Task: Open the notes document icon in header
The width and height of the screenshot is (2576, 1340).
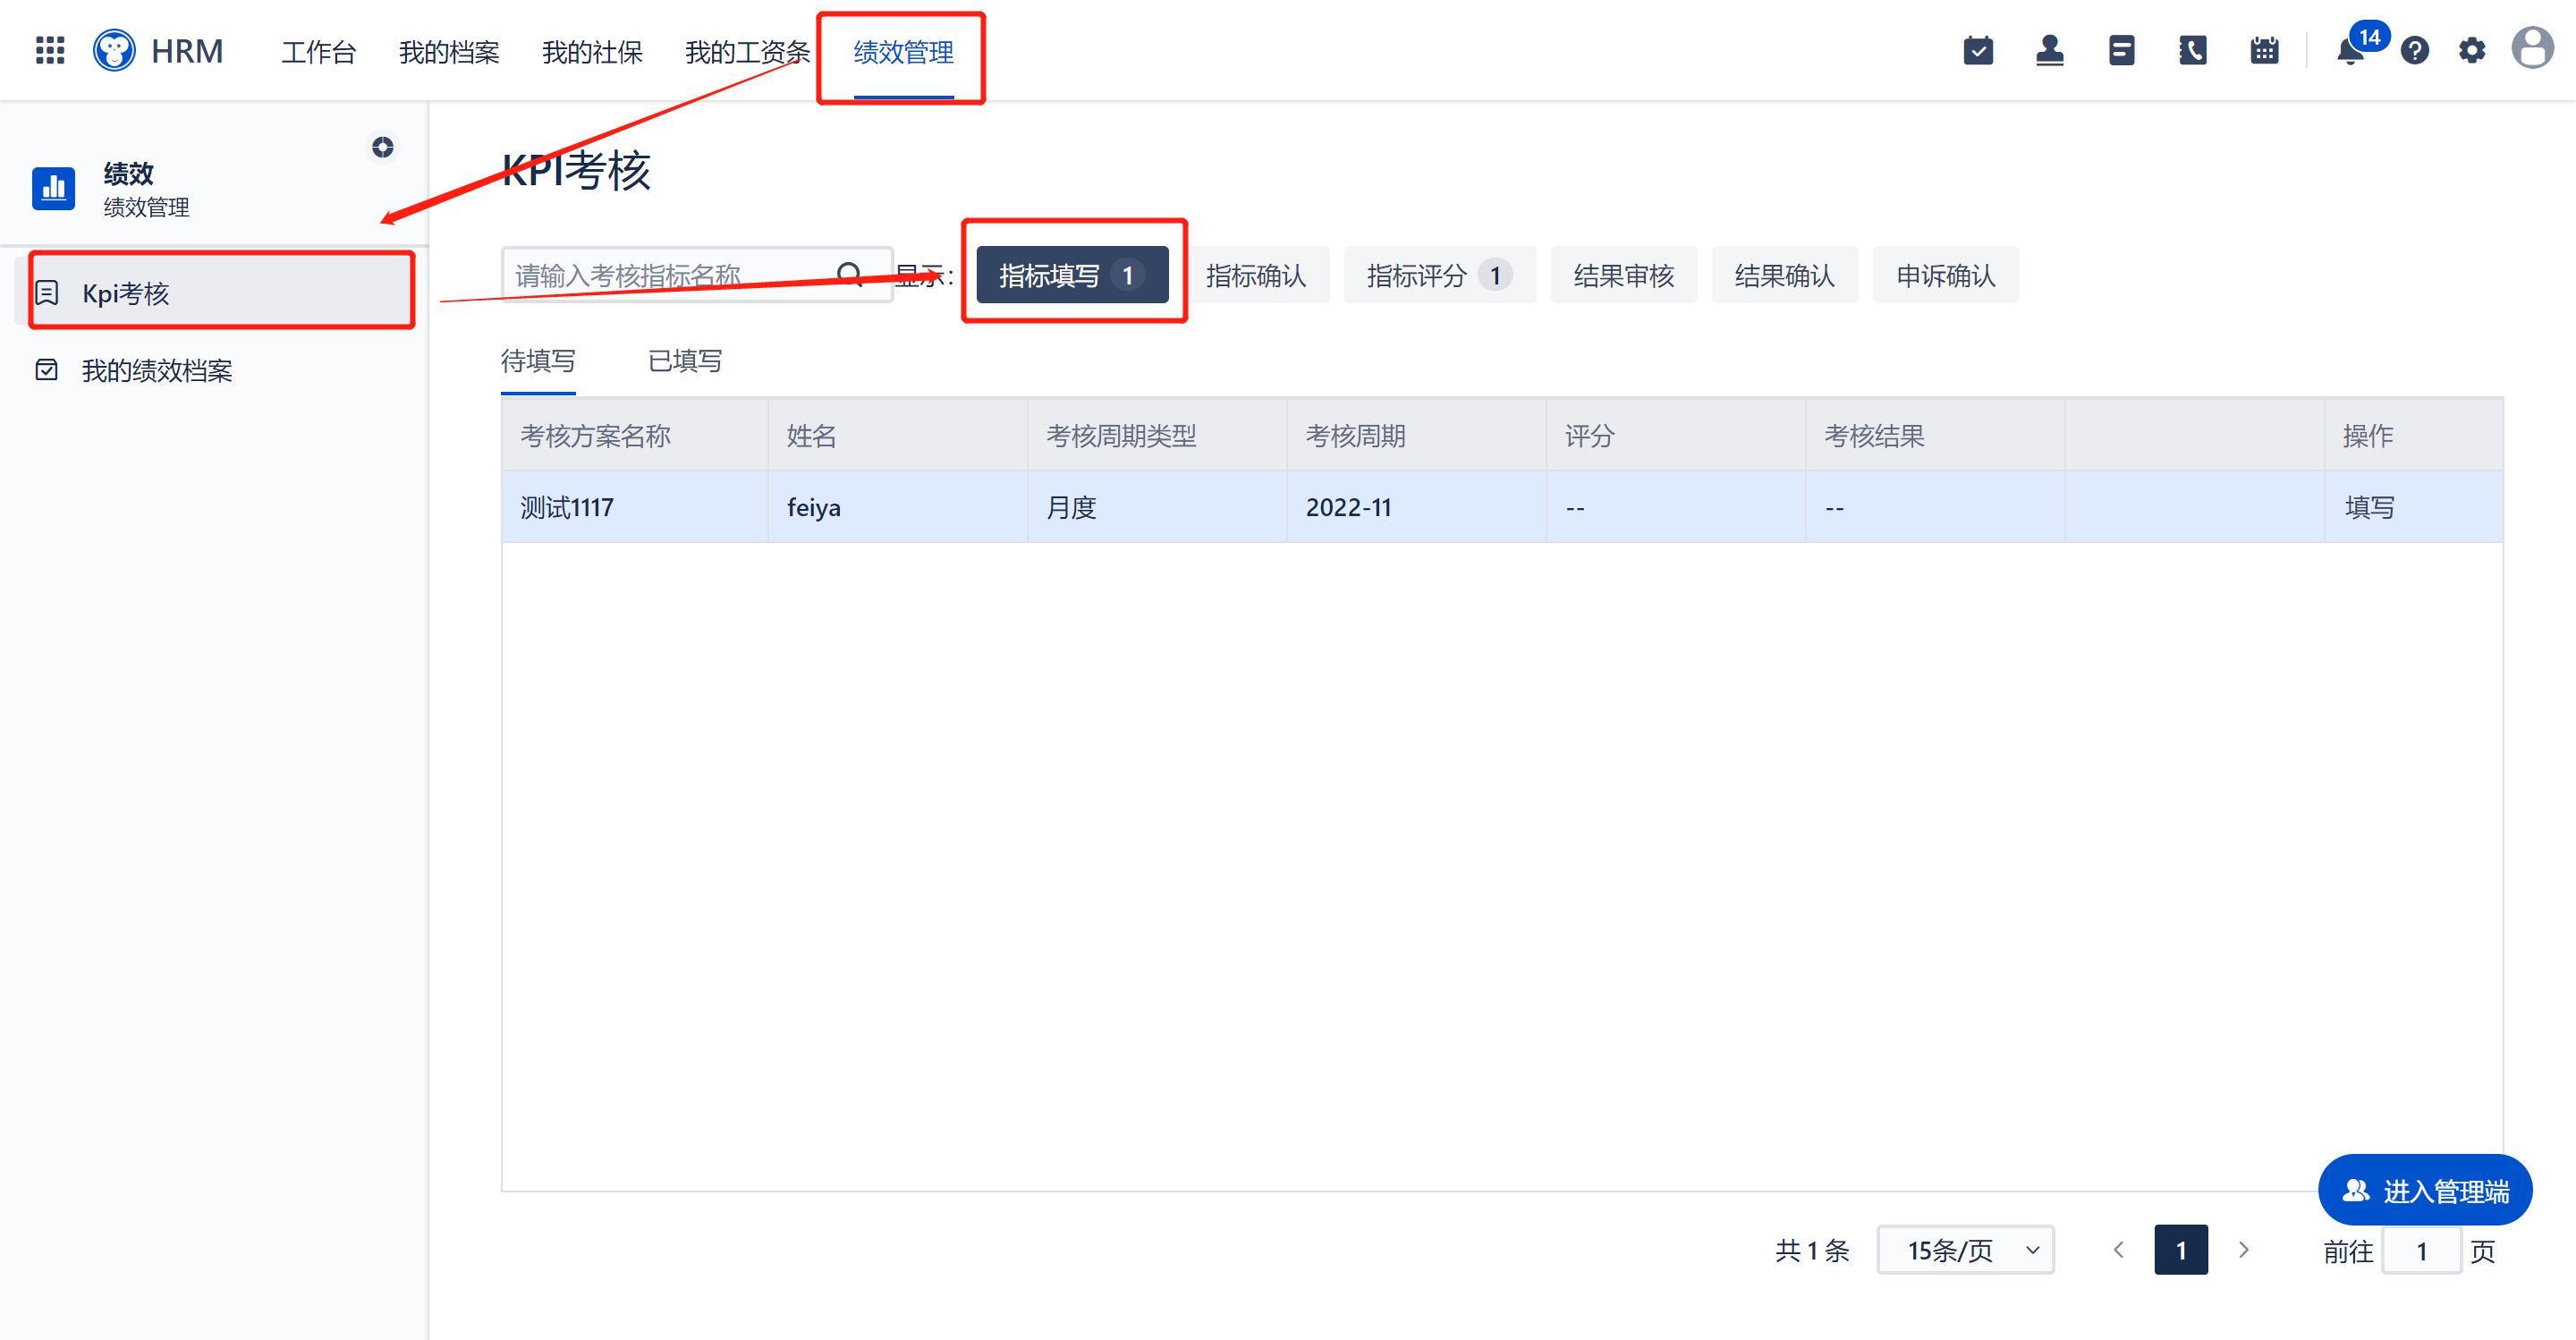Action: click(x=2121, y=50)
